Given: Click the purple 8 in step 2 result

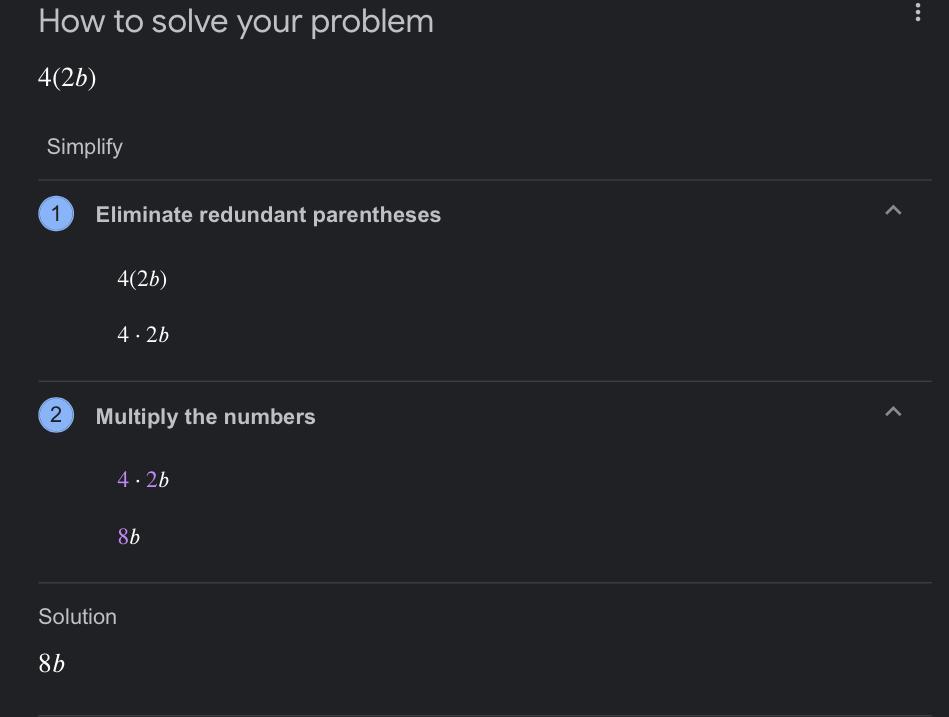Looking at the screenshot, I should [123, 537].
